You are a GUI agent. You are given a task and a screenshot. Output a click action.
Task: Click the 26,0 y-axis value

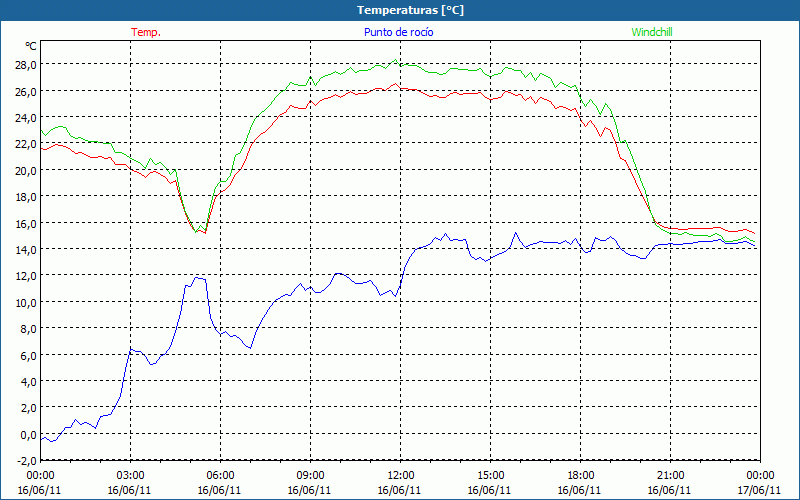(x=26, y=91)
